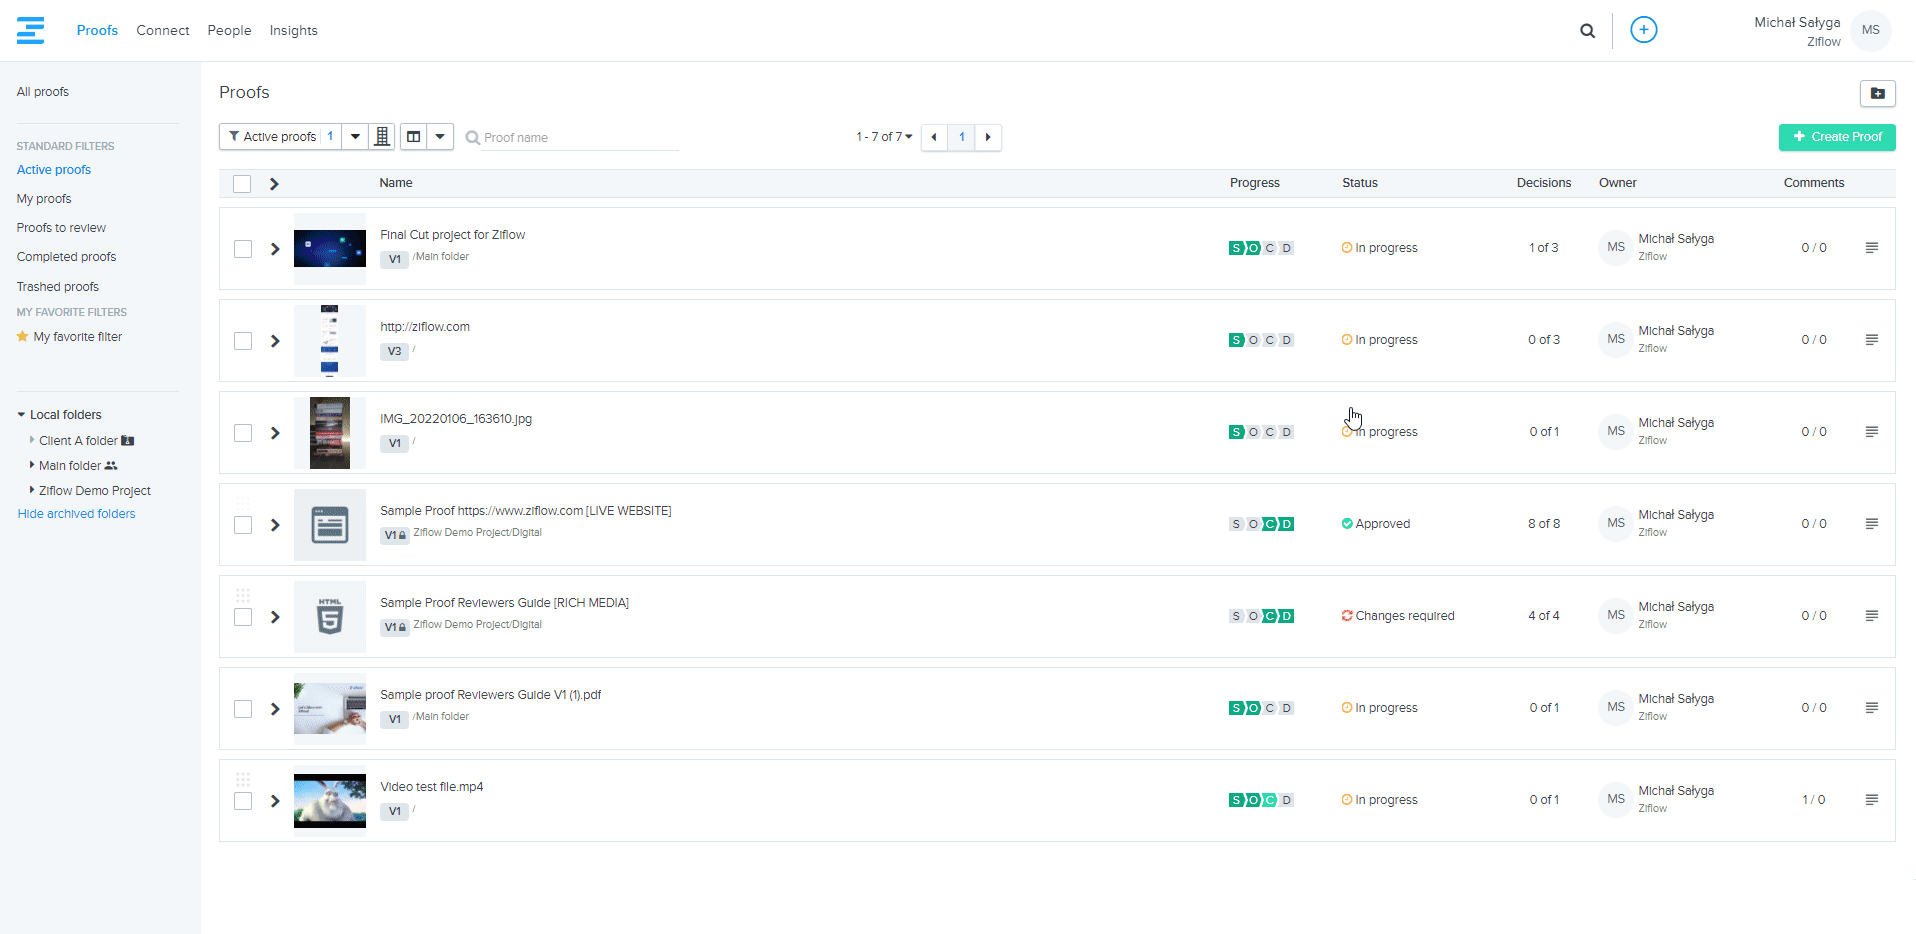Select My proofs filter
The image size is (1916, 934).
[44, 199]
